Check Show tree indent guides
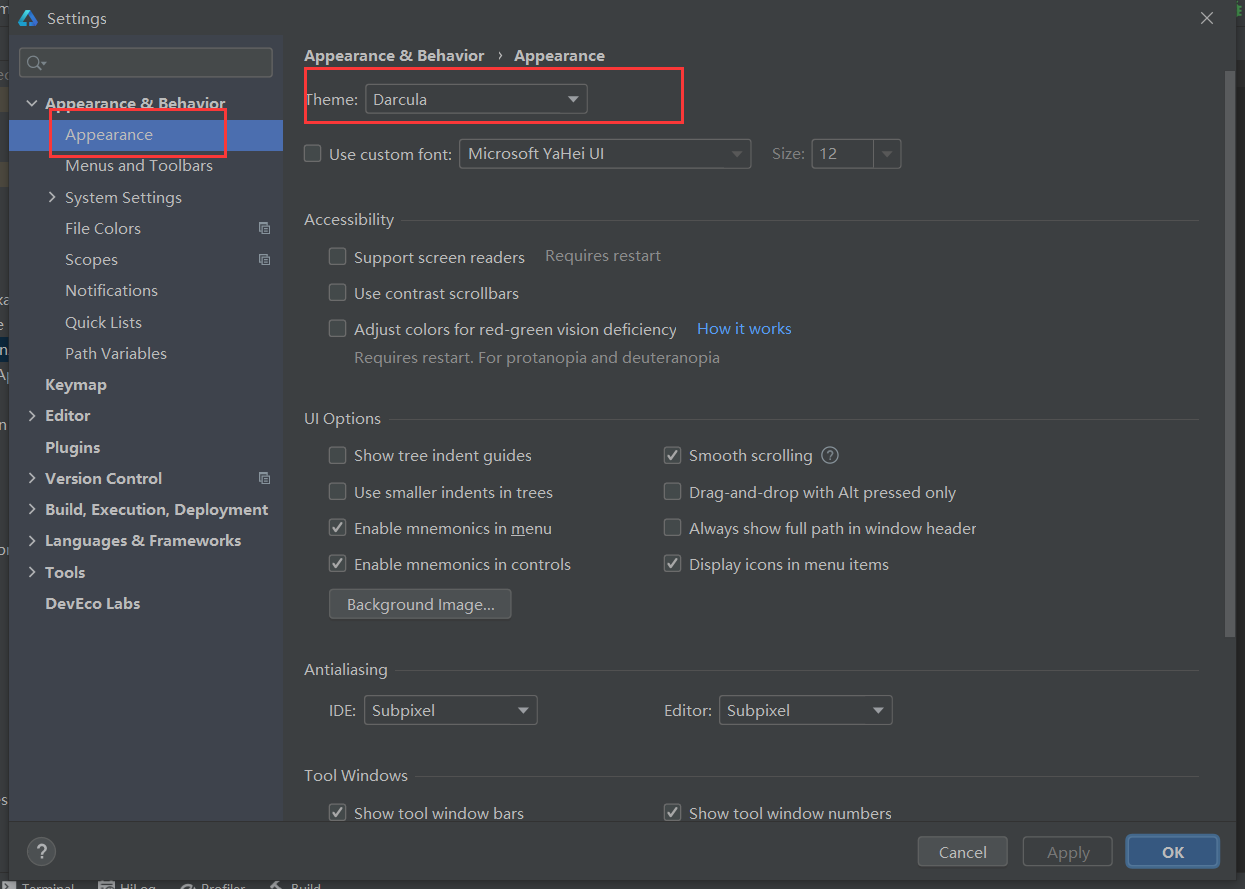The image size is (1245, 889). tap(338, 455)
